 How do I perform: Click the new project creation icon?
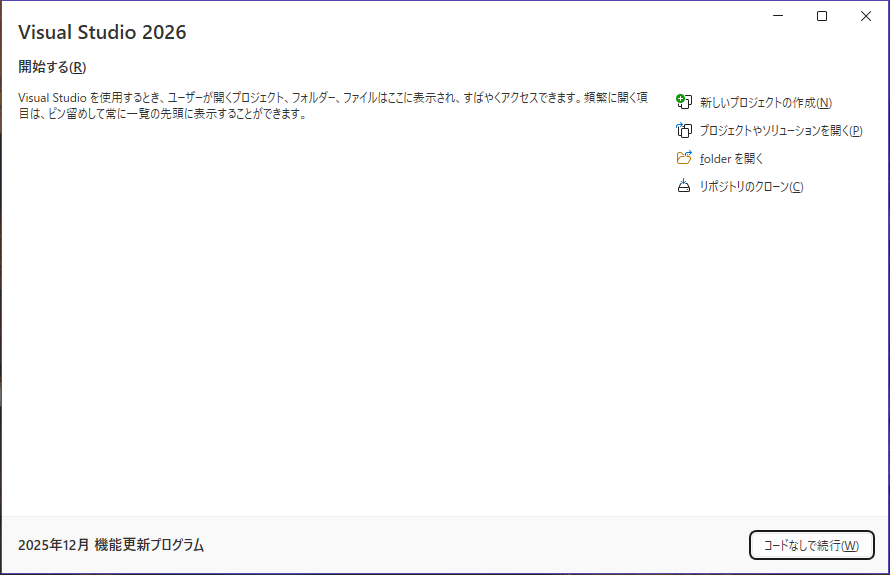pyautogui.click(x=684, y=102)
